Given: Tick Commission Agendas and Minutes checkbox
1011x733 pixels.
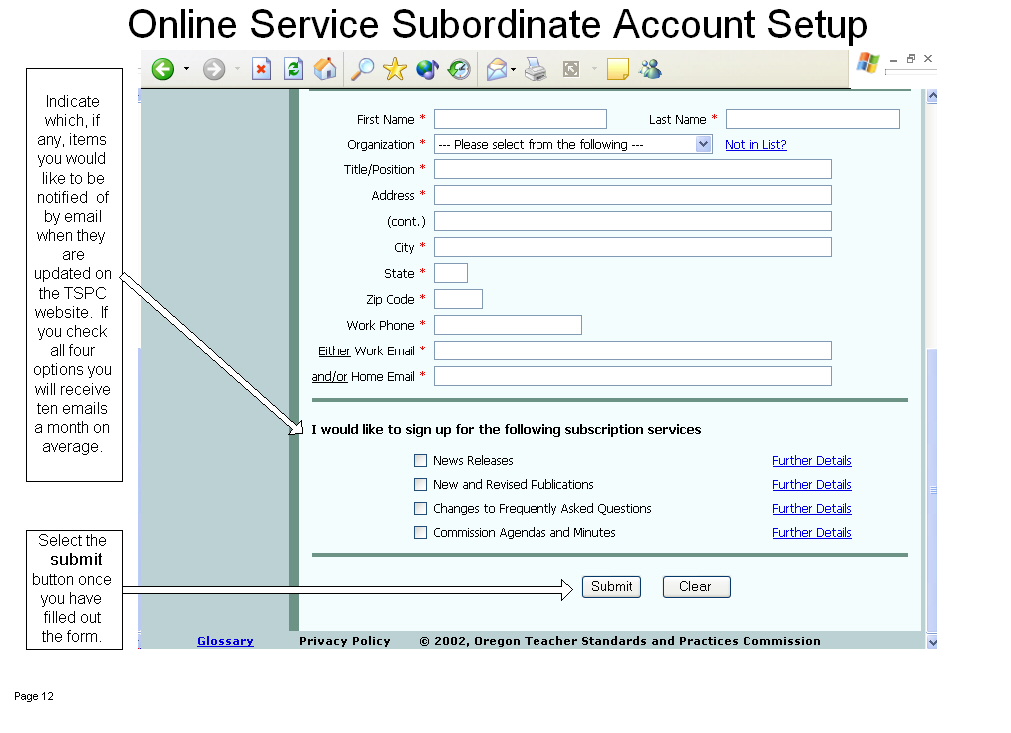Looking at the screenshot, I should (x=420, y=533).
